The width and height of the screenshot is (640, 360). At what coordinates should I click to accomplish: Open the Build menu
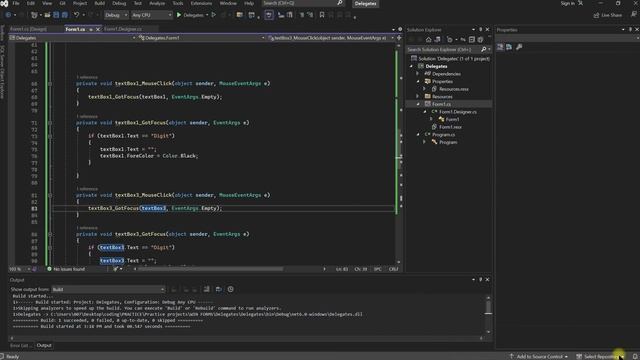tap(100, 3)
